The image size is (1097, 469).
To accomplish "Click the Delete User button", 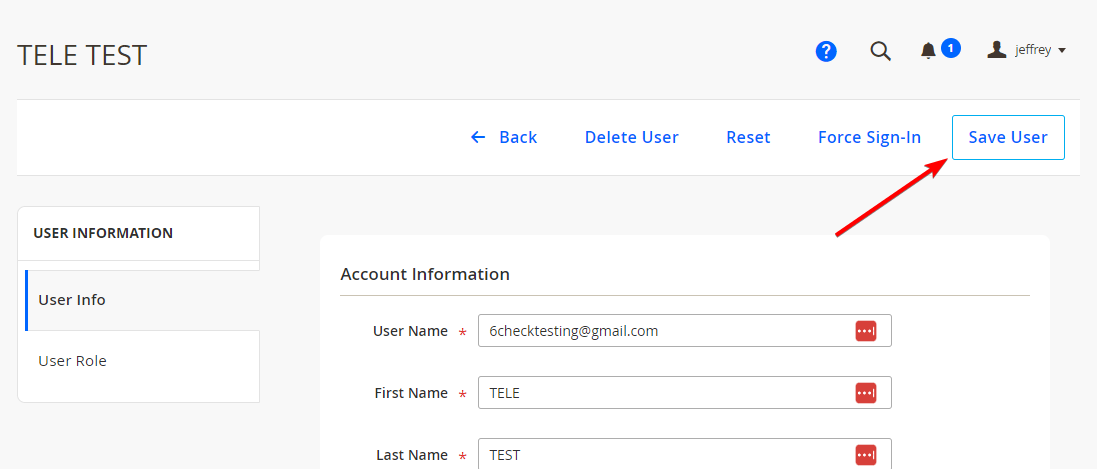I will pyautogui.click(x=632, y=137).
